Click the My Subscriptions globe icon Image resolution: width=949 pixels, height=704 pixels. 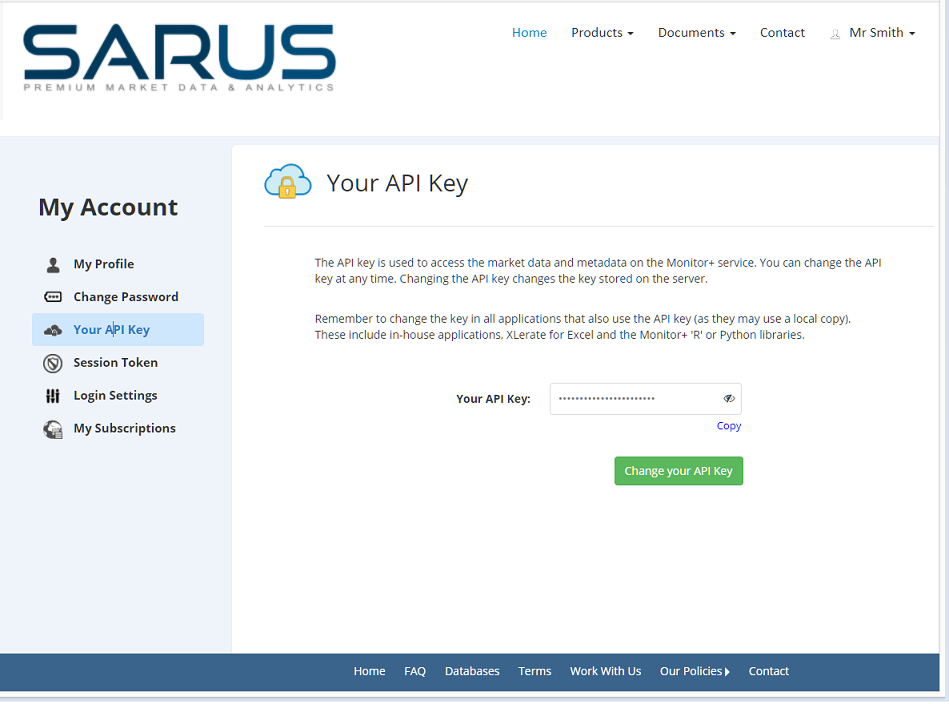pos(53,429)
